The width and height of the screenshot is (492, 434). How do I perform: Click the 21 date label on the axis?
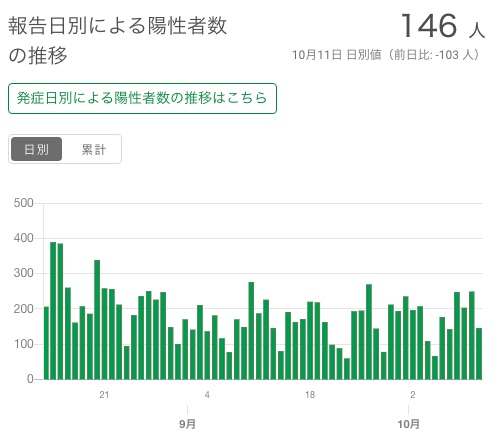pos(104,395)
